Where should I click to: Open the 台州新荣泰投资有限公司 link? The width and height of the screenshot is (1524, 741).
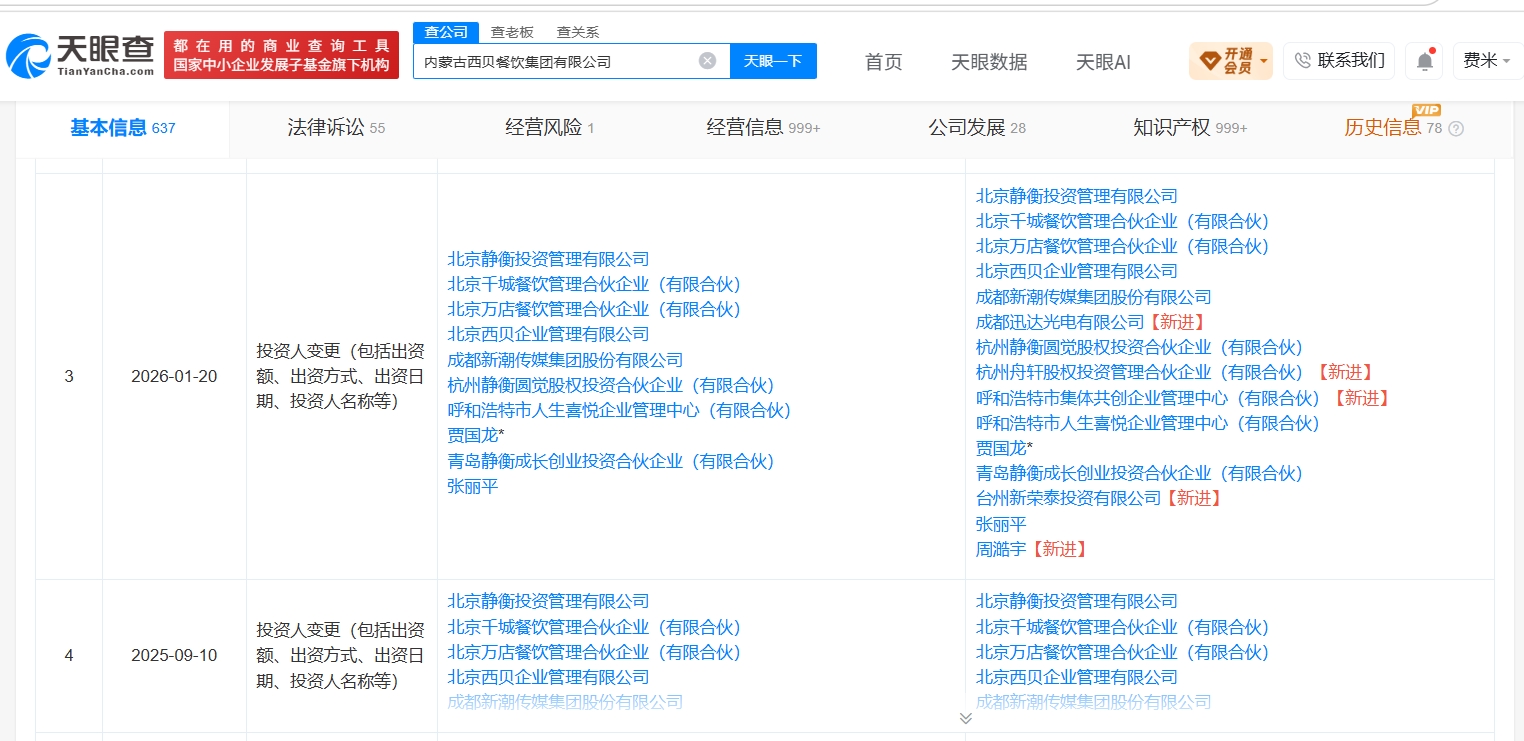coord(1069,498)
